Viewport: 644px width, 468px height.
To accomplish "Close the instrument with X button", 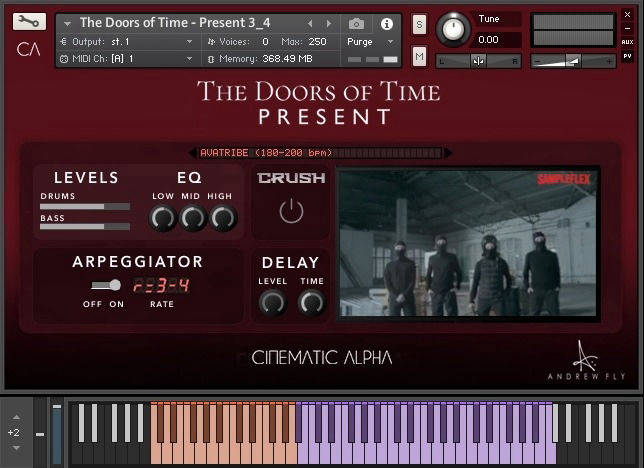I will coord(627,14).
